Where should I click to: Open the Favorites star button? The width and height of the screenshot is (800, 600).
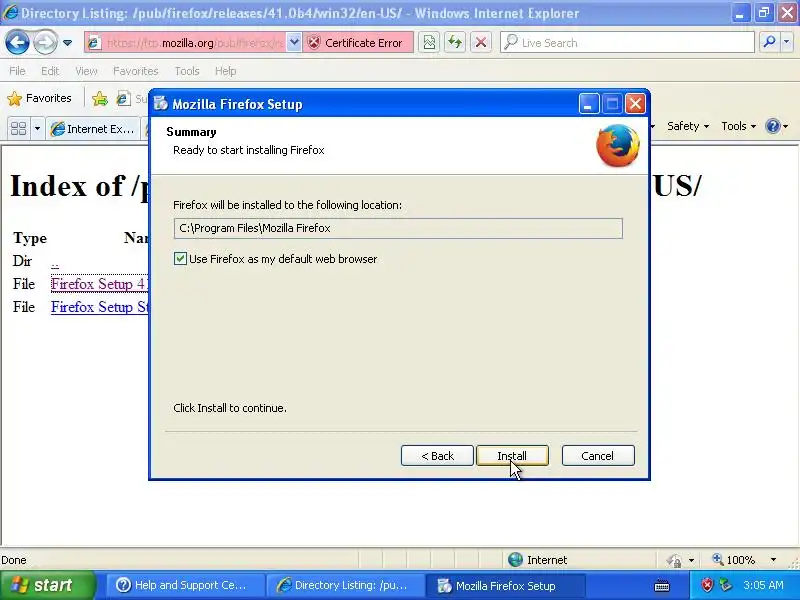(40, 98)
